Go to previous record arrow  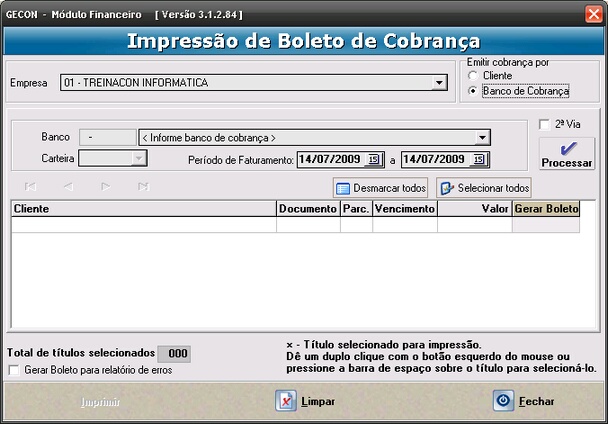68,187
